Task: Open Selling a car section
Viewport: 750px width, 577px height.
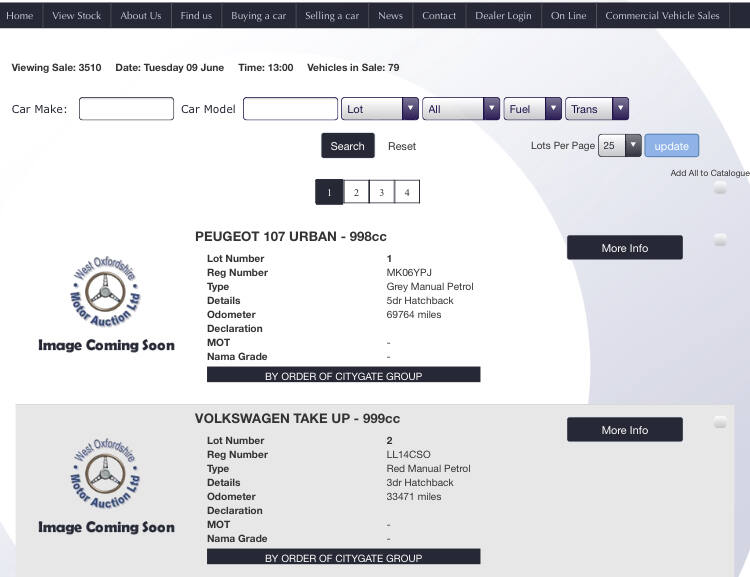Action: coord(332,15)
